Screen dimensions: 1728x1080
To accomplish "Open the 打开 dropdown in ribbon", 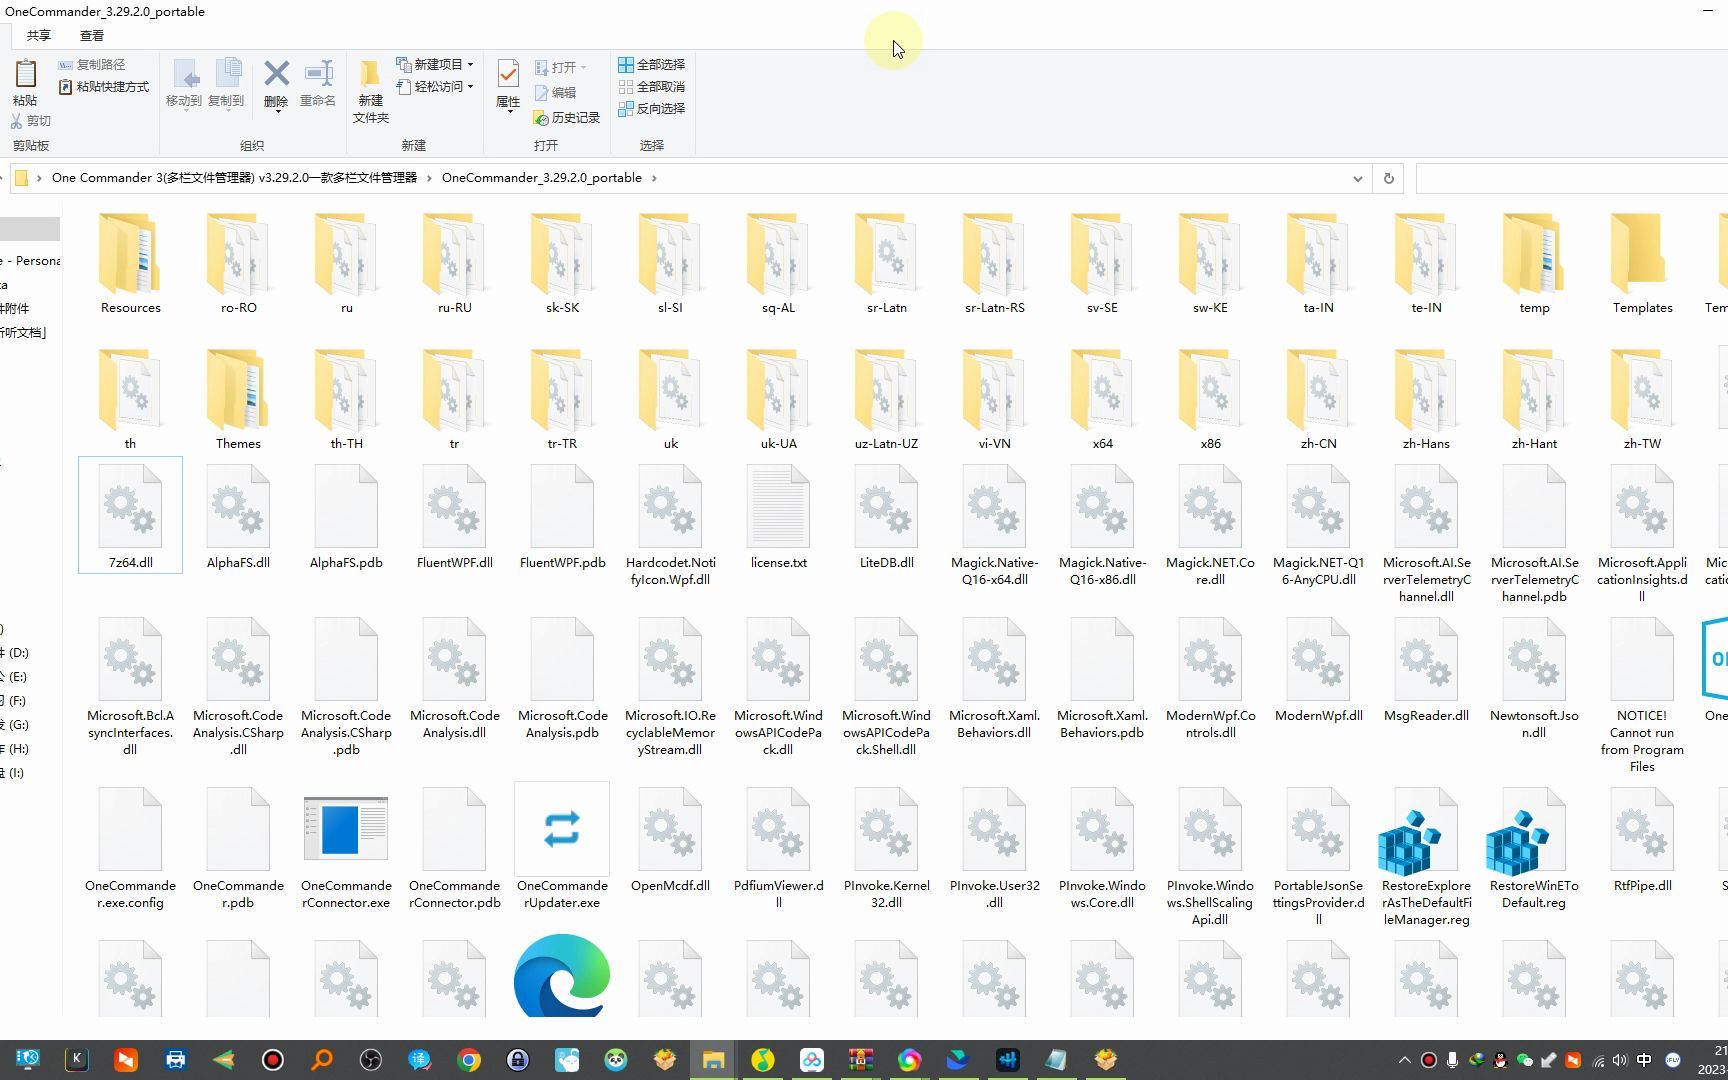I will tap(561, 67).
